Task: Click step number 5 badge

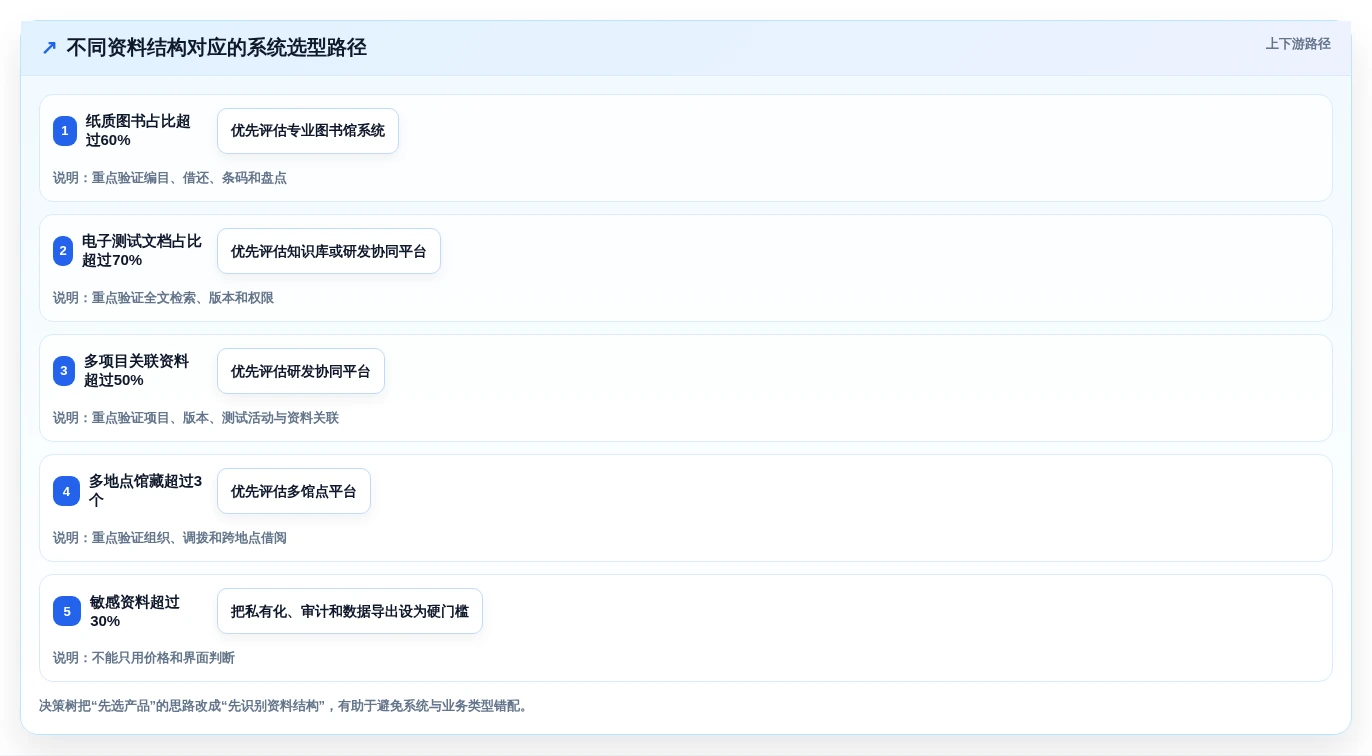Action: point(67,611)
